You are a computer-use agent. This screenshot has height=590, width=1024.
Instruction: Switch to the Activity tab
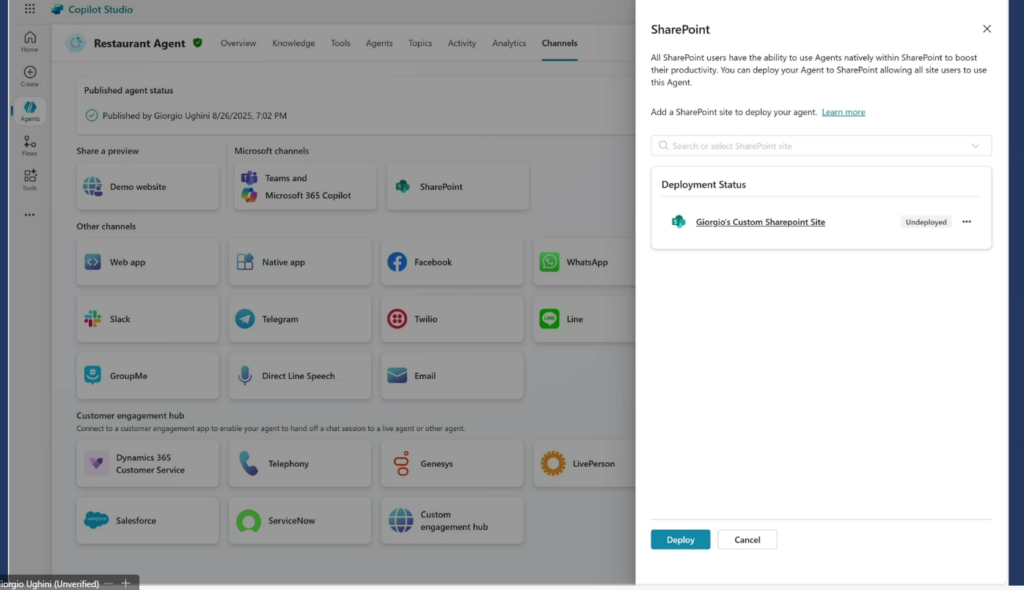coord(462,43)
